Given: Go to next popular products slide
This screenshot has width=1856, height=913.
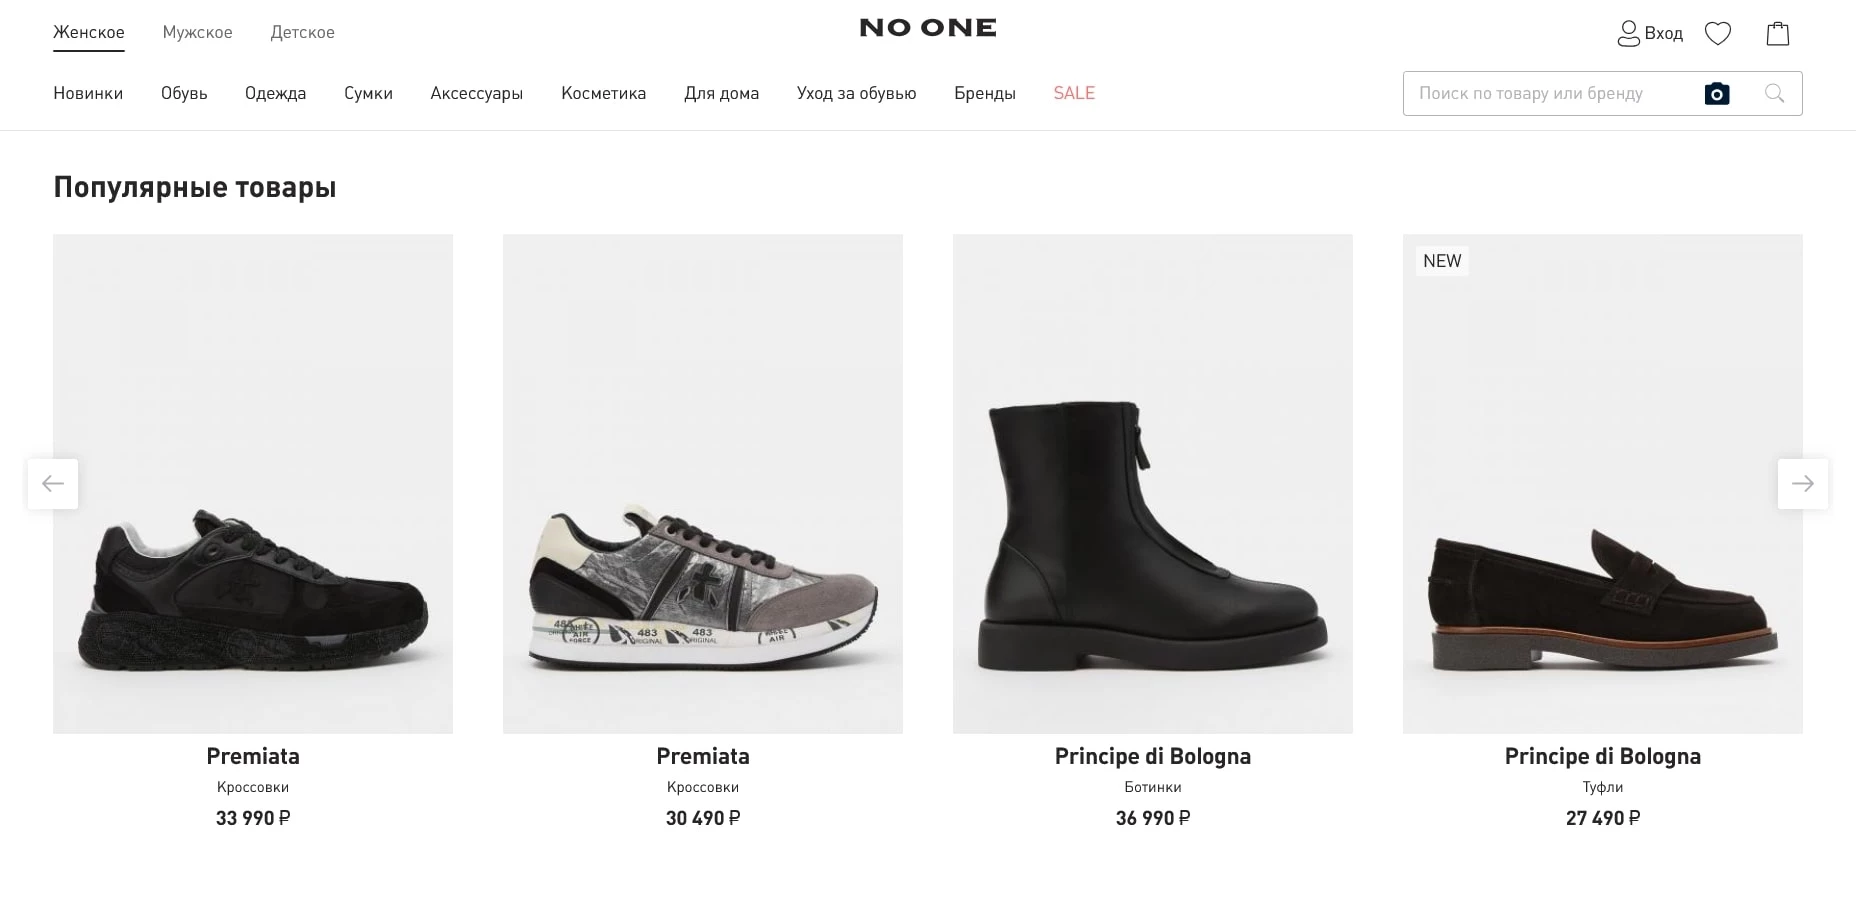Looking at the screenshot, I should point(1802,484).
